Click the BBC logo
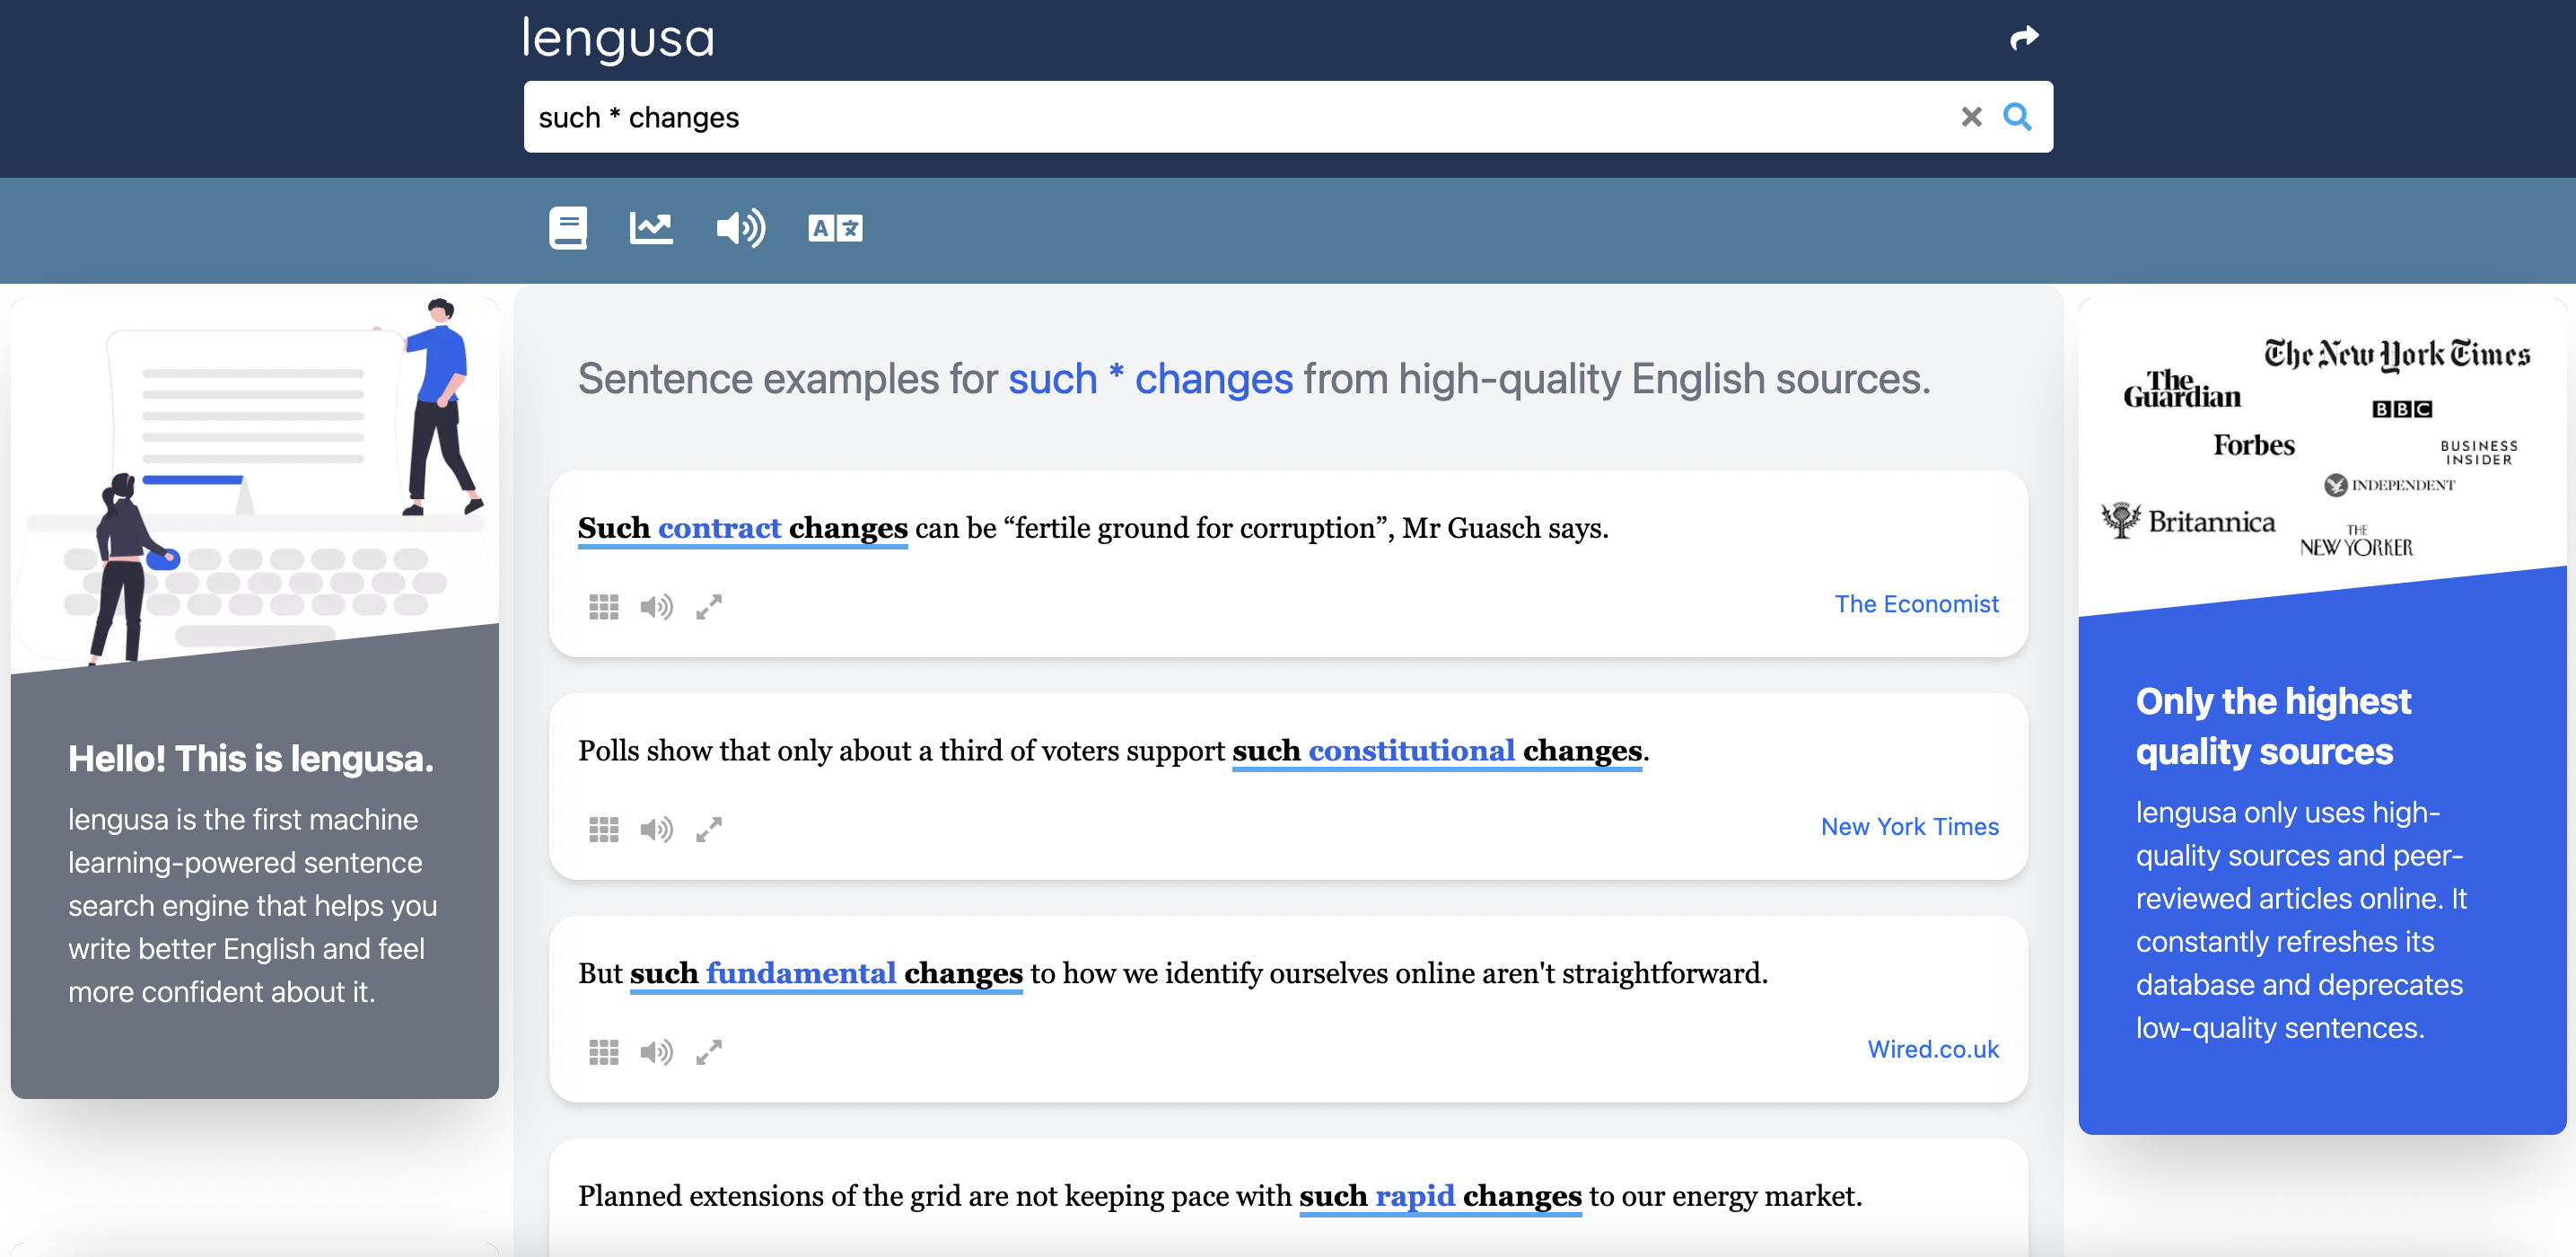 pyautogui.click(x=2401, y=409)
